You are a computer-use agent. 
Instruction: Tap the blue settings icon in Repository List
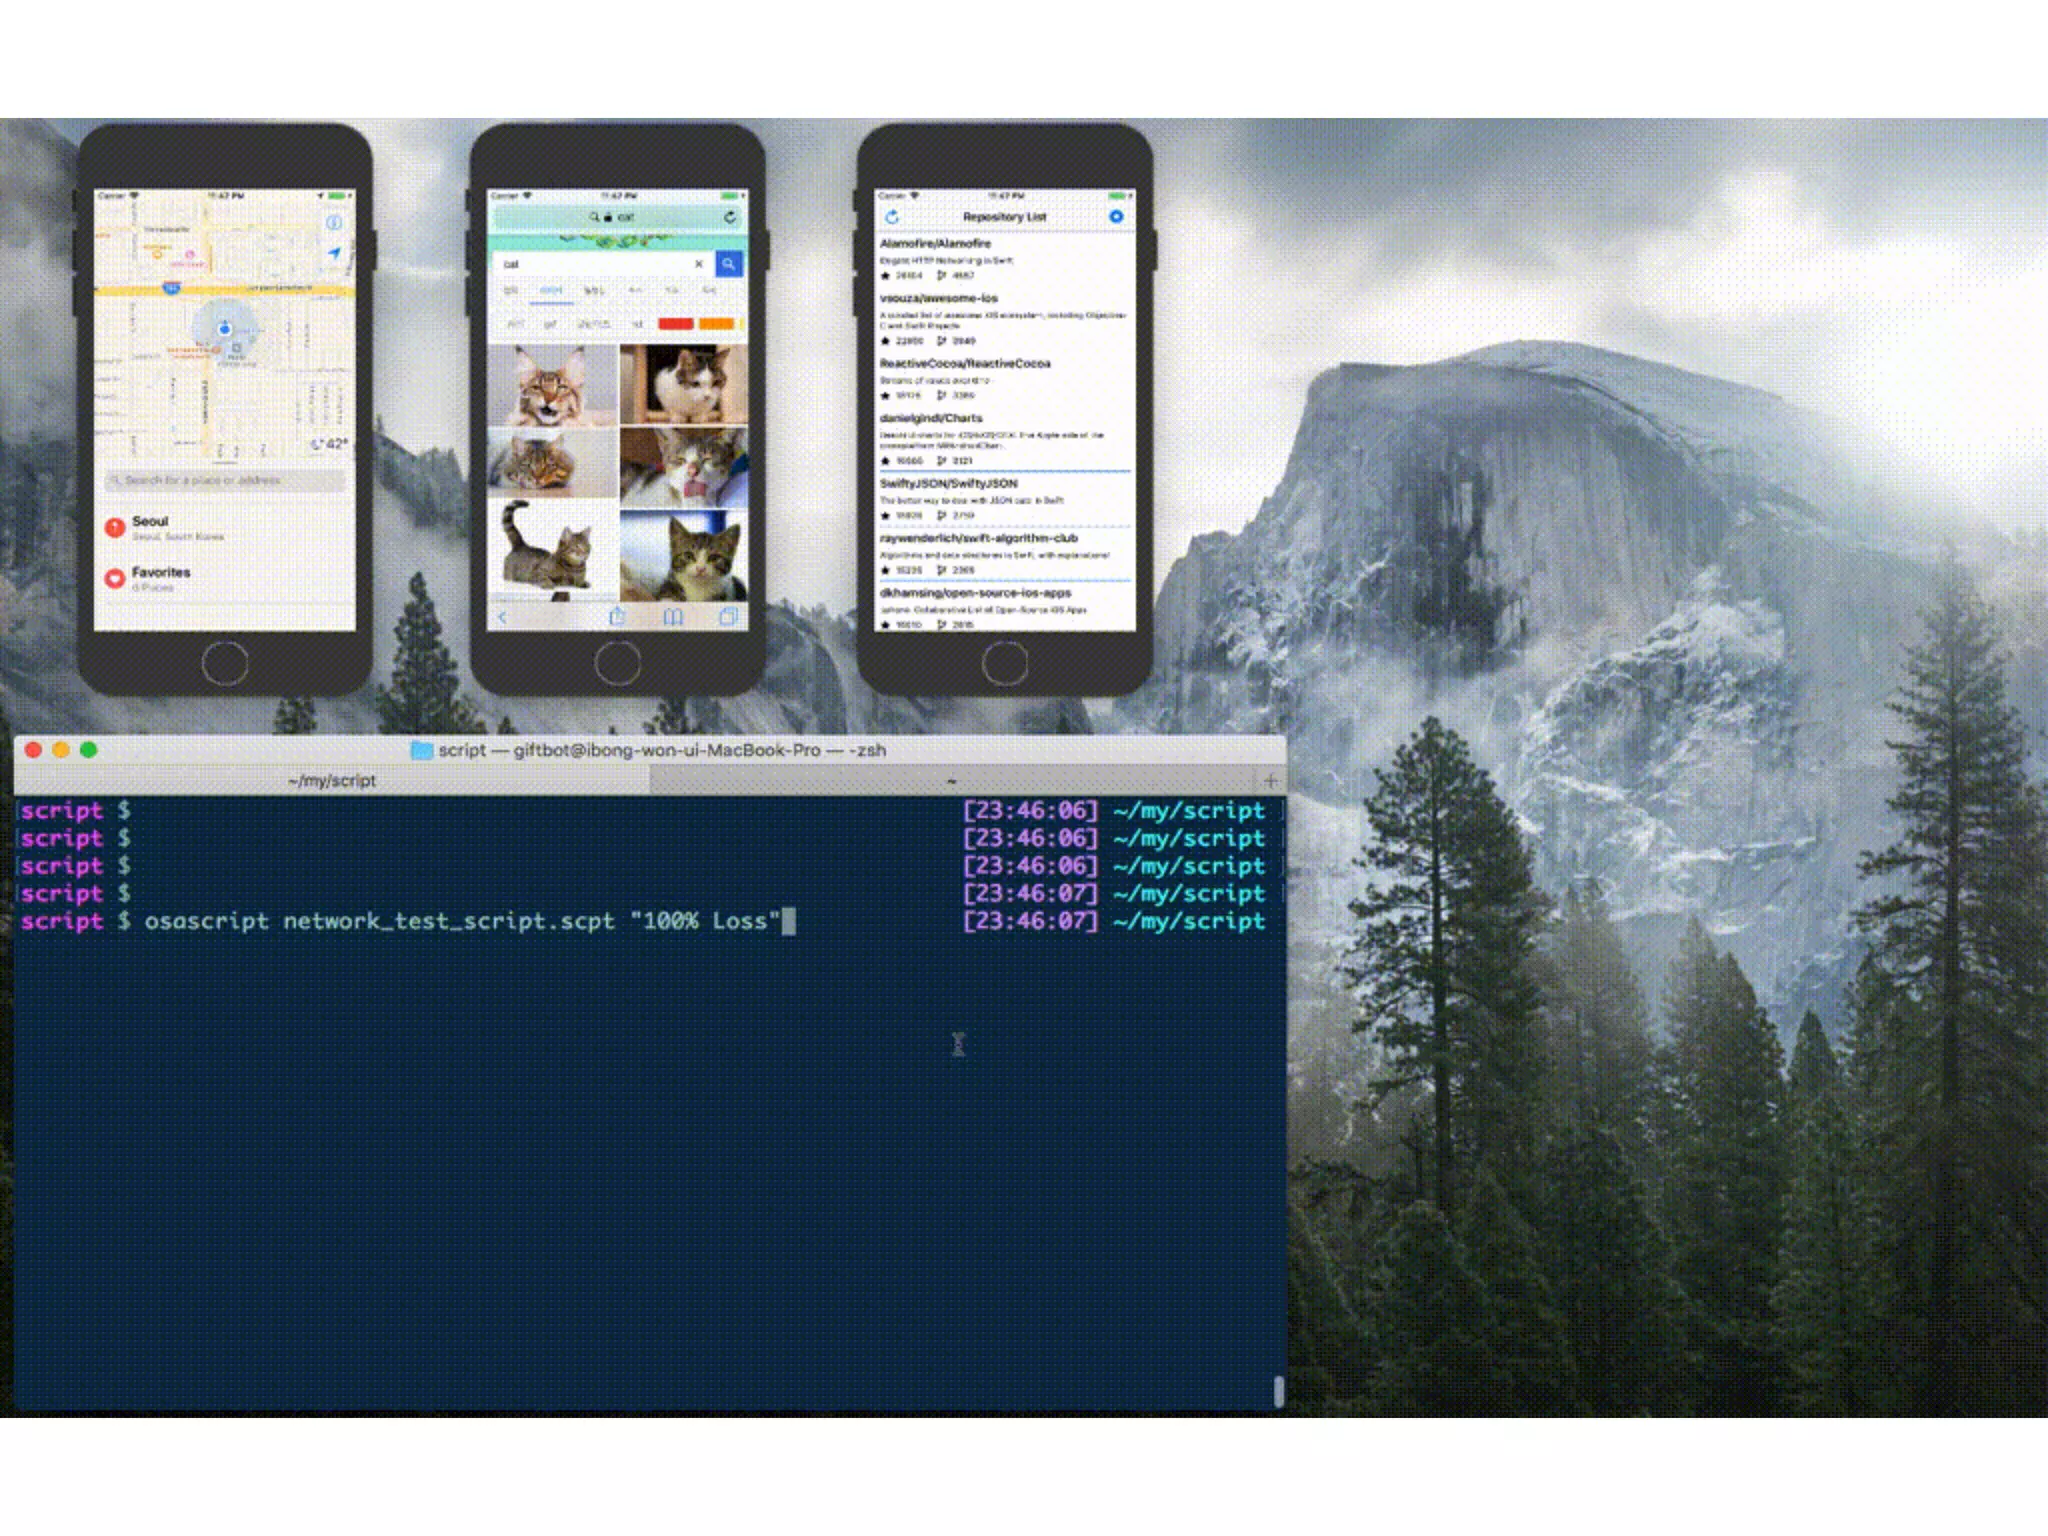click(1116, 217)
